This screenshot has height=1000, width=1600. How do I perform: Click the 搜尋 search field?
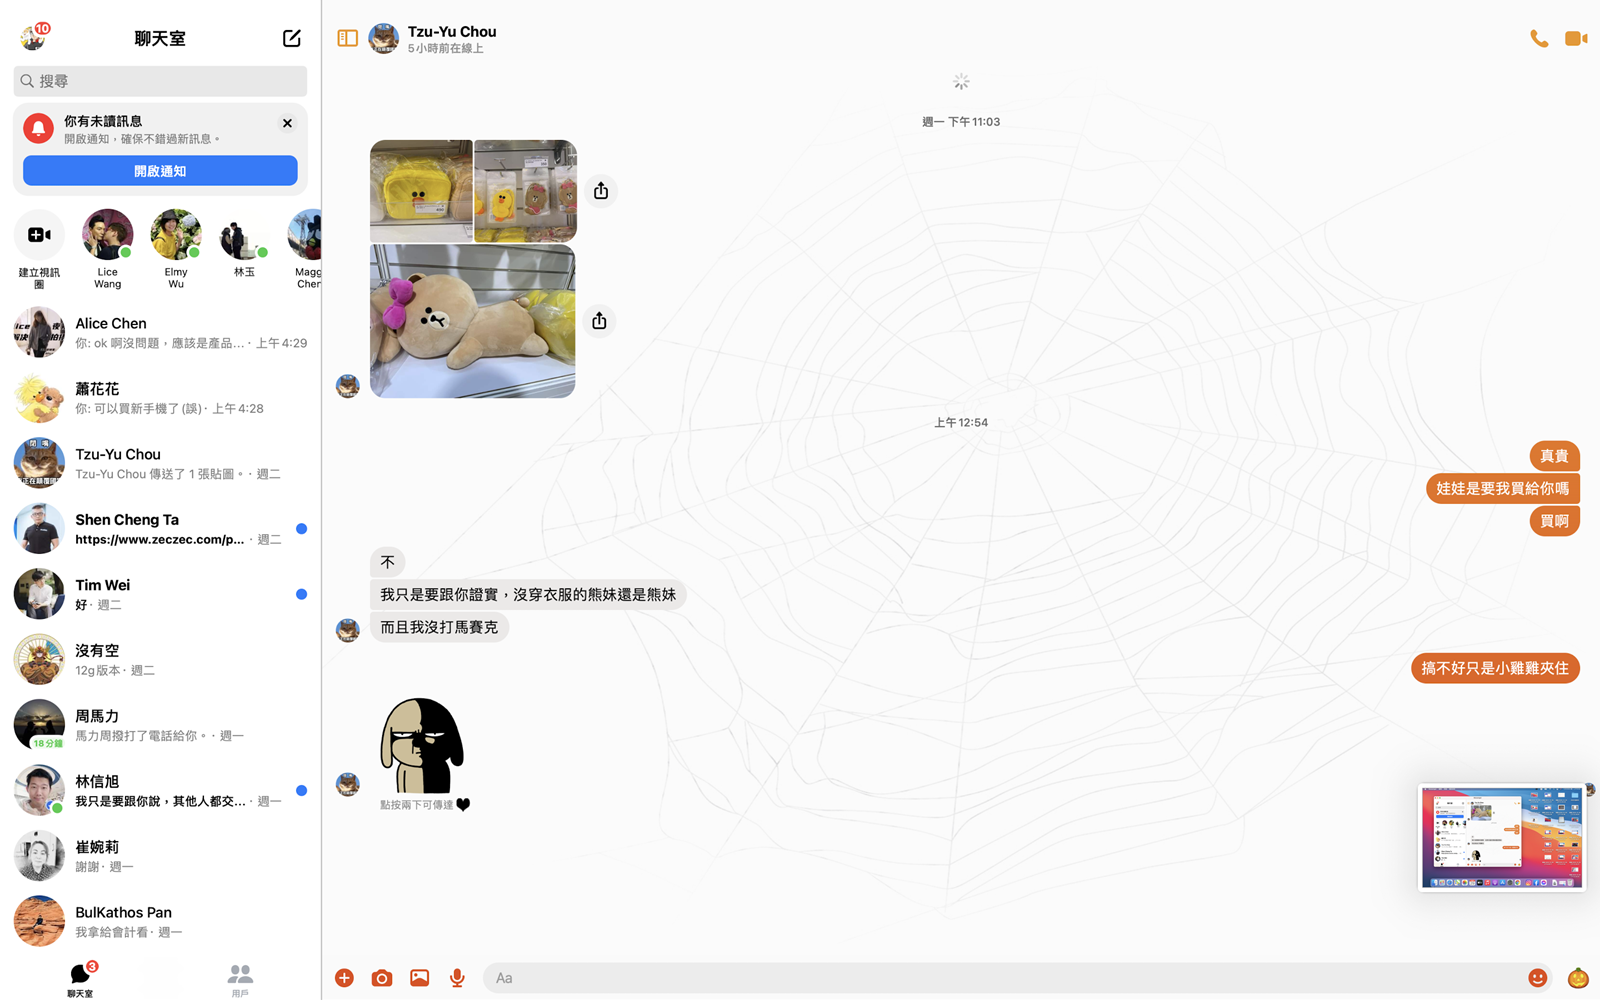click(160, 81)
